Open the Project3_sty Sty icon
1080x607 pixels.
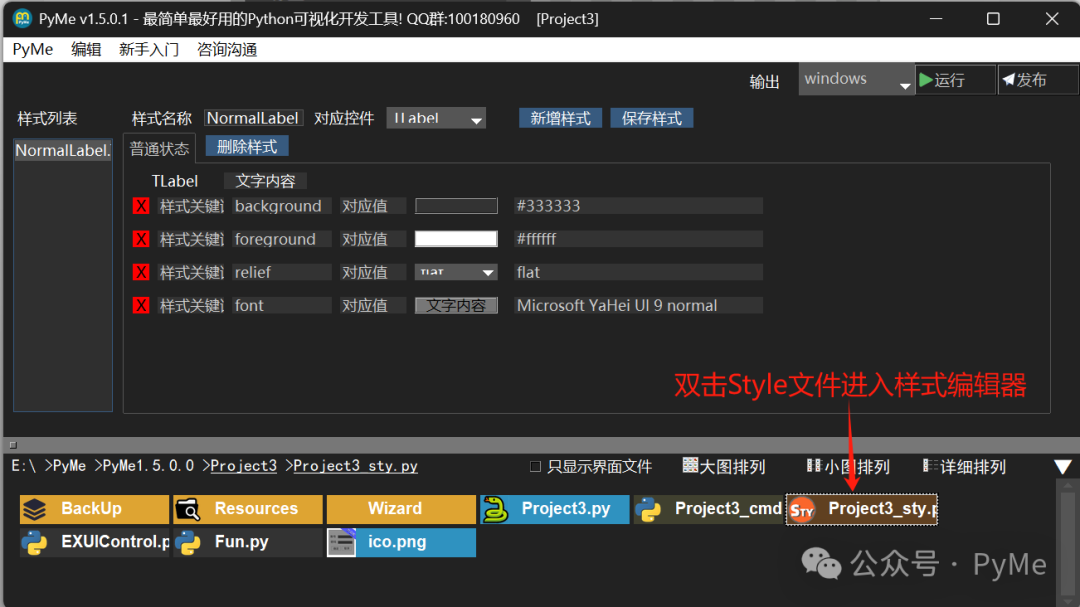pos(802,510)
